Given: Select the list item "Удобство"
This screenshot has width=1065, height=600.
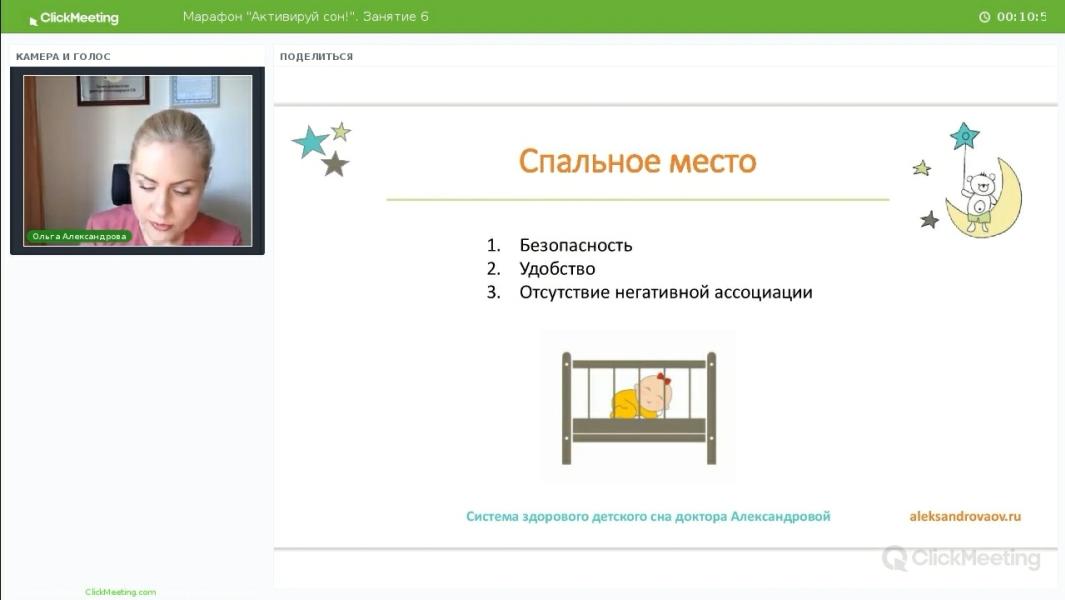Looking at the screenshot, I should click(557, 269).
